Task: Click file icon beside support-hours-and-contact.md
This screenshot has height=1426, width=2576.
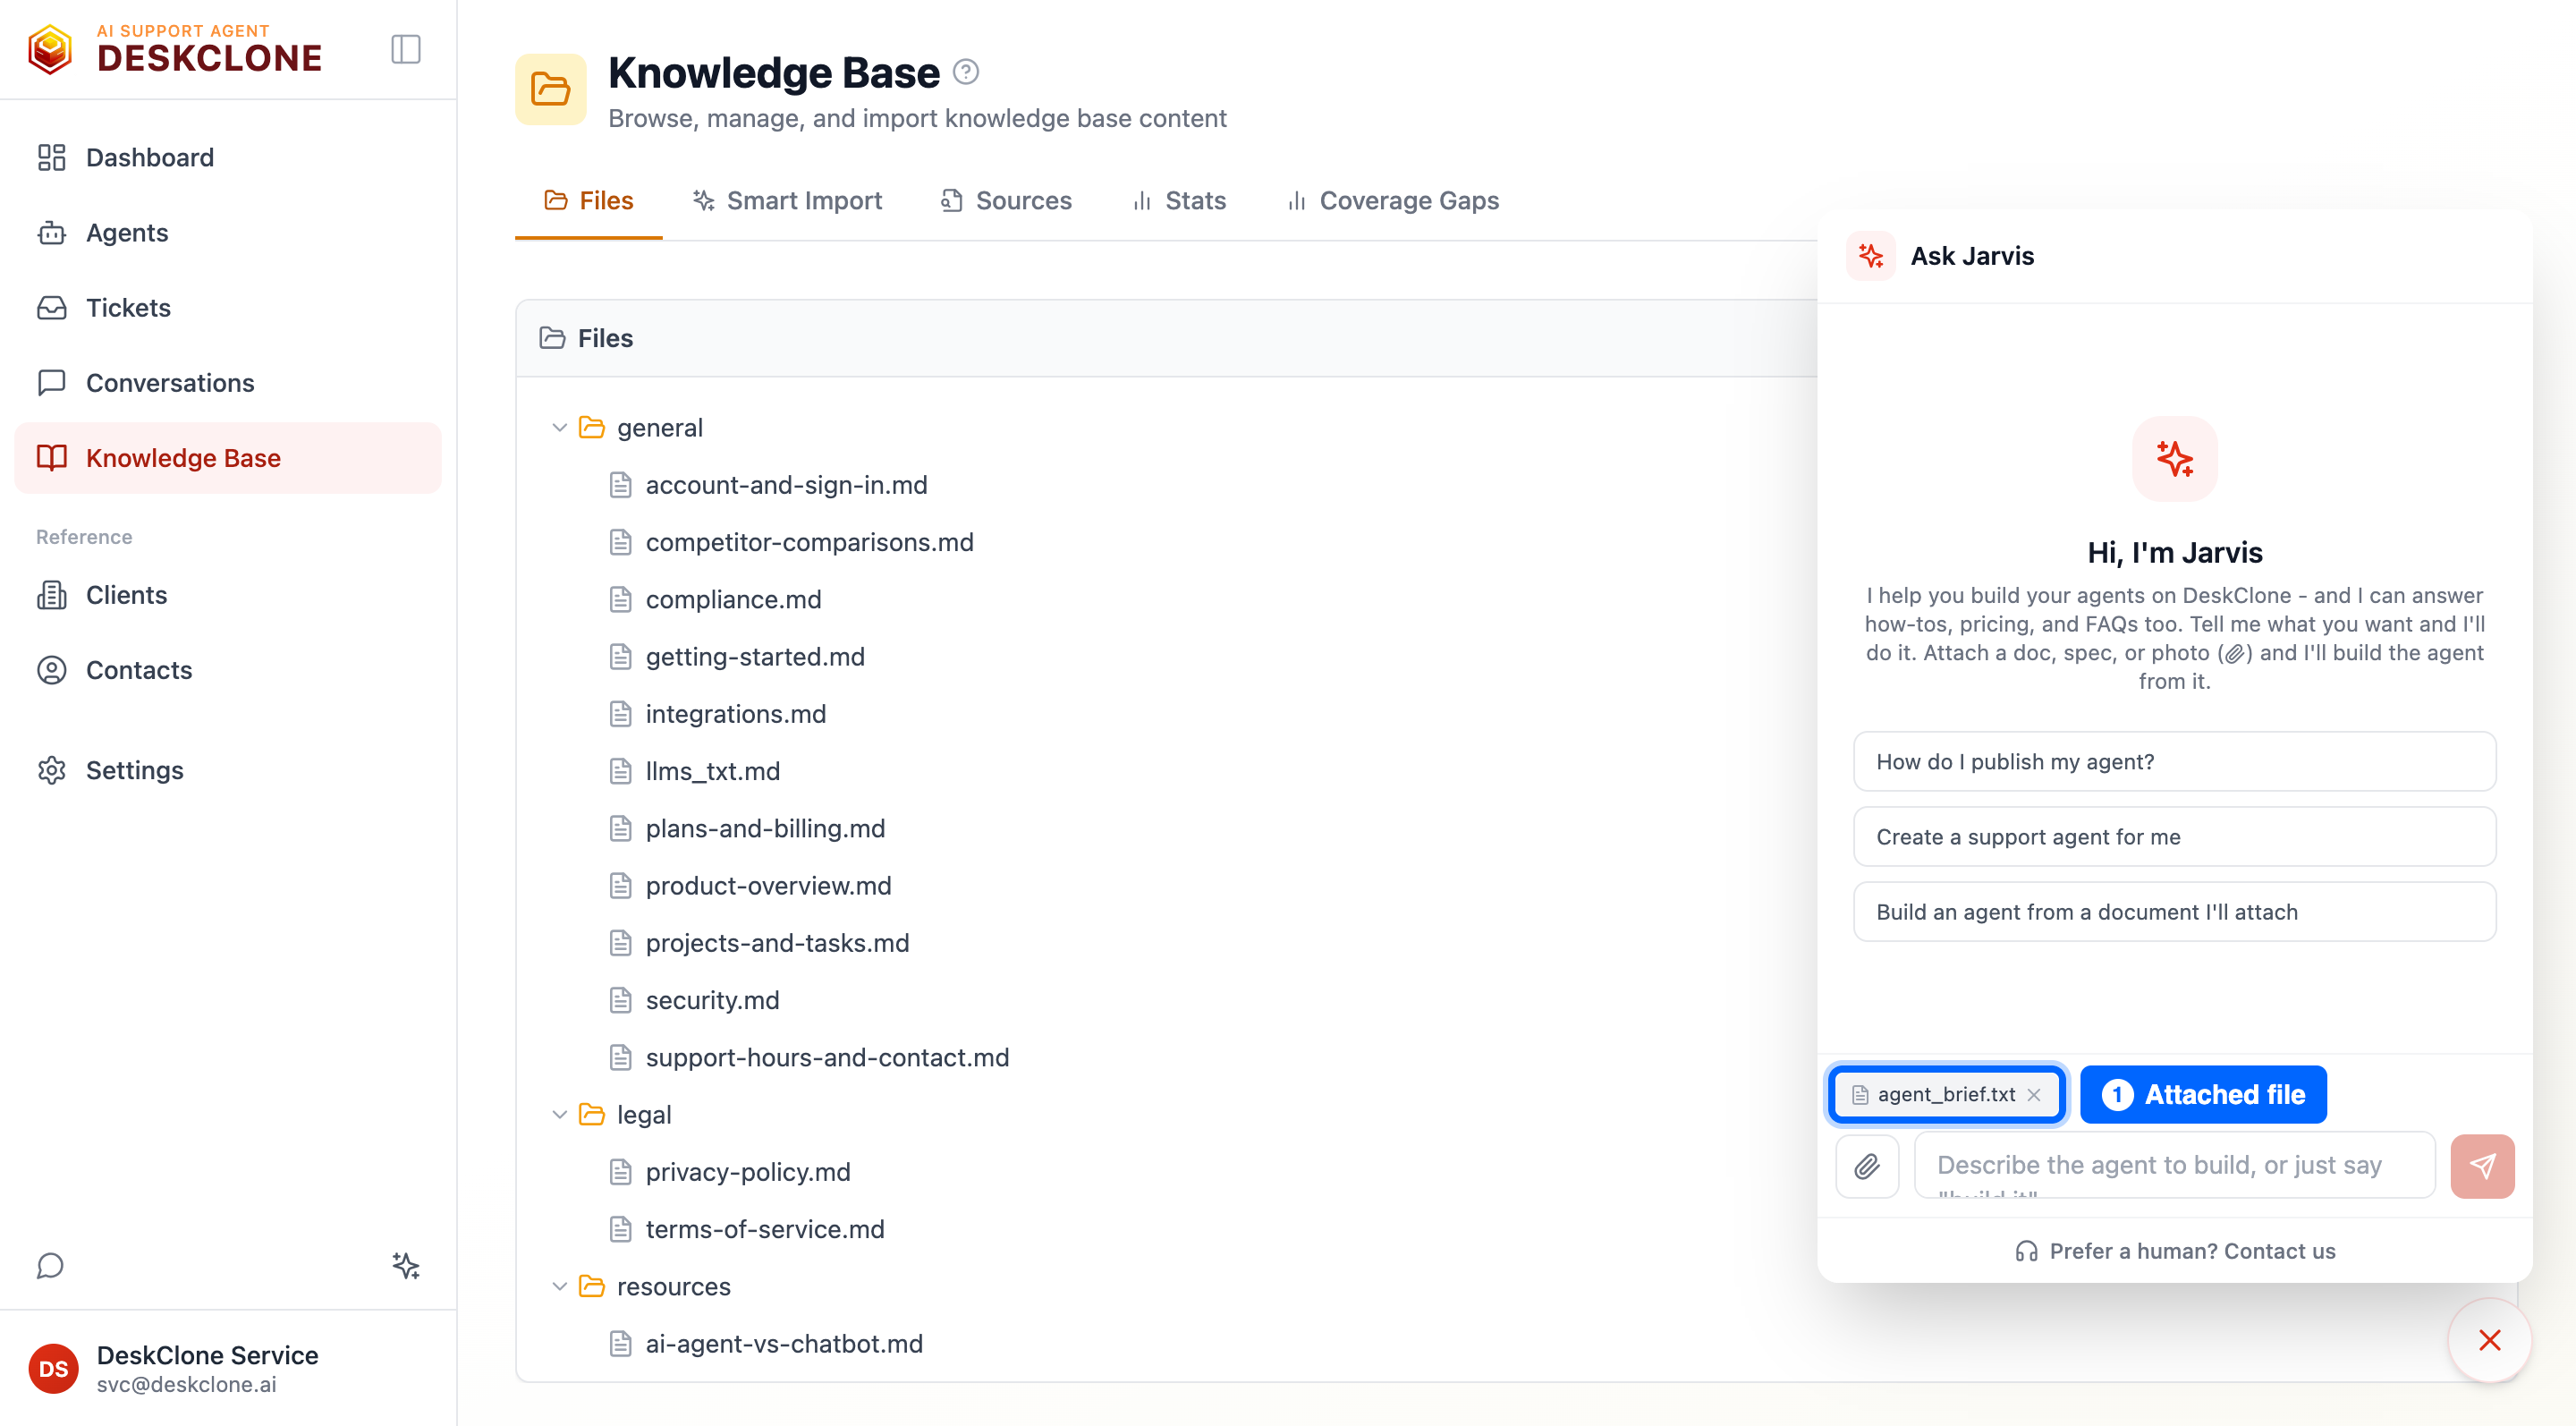Action: pos(620,1057)
